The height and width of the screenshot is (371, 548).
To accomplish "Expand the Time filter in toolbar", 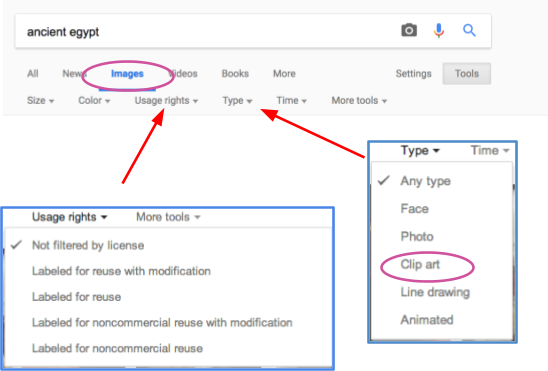I will 291,101.
